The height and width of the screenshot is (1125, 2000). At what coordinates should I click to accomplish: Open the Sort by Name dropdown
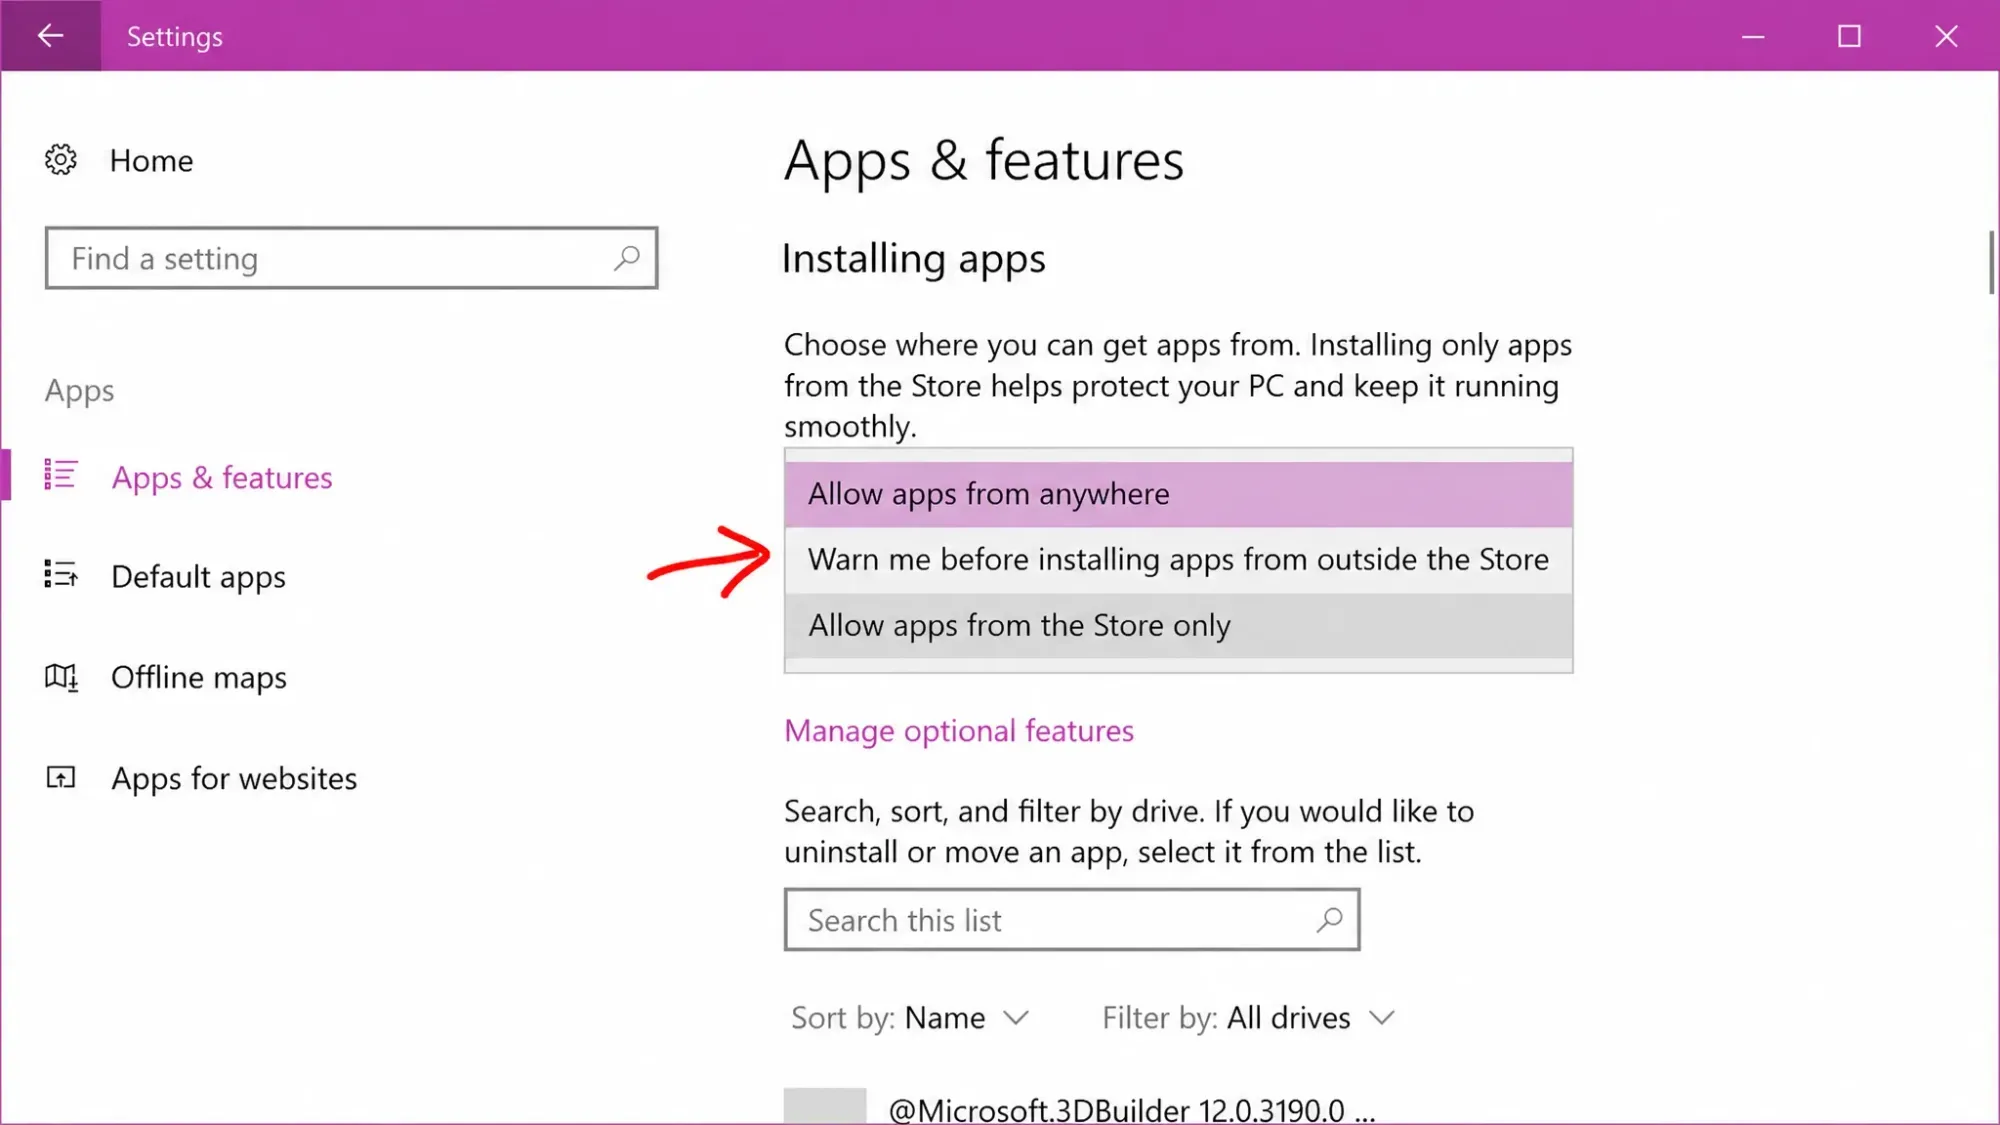click(x=909, y=1018)
